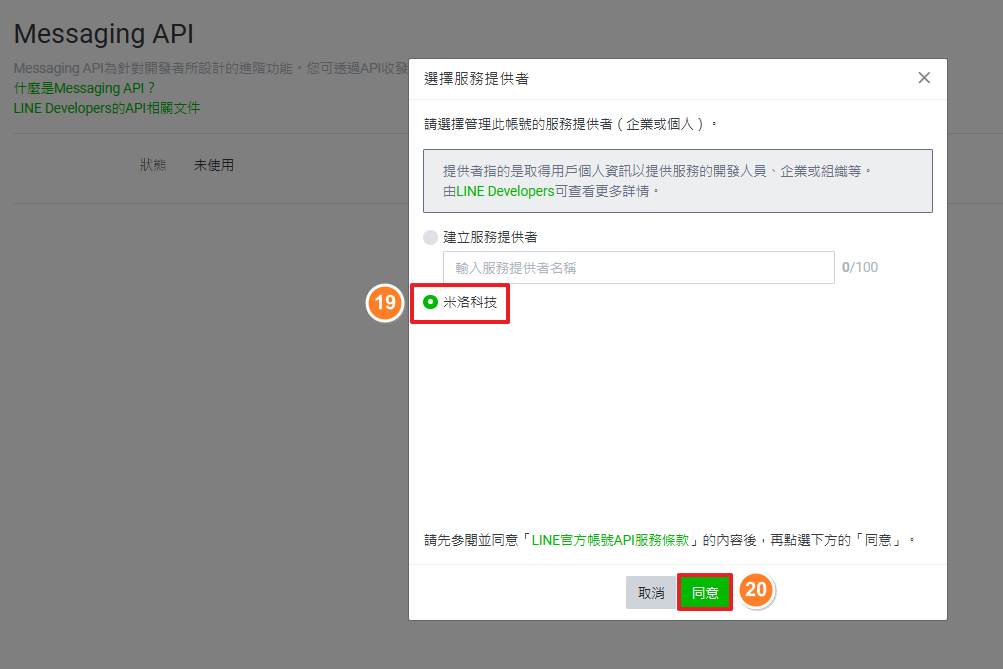Viewport: 1003px width, 669px height.
Task: Select the 建立服務提供者 radio button
Action: pos(431,237)
